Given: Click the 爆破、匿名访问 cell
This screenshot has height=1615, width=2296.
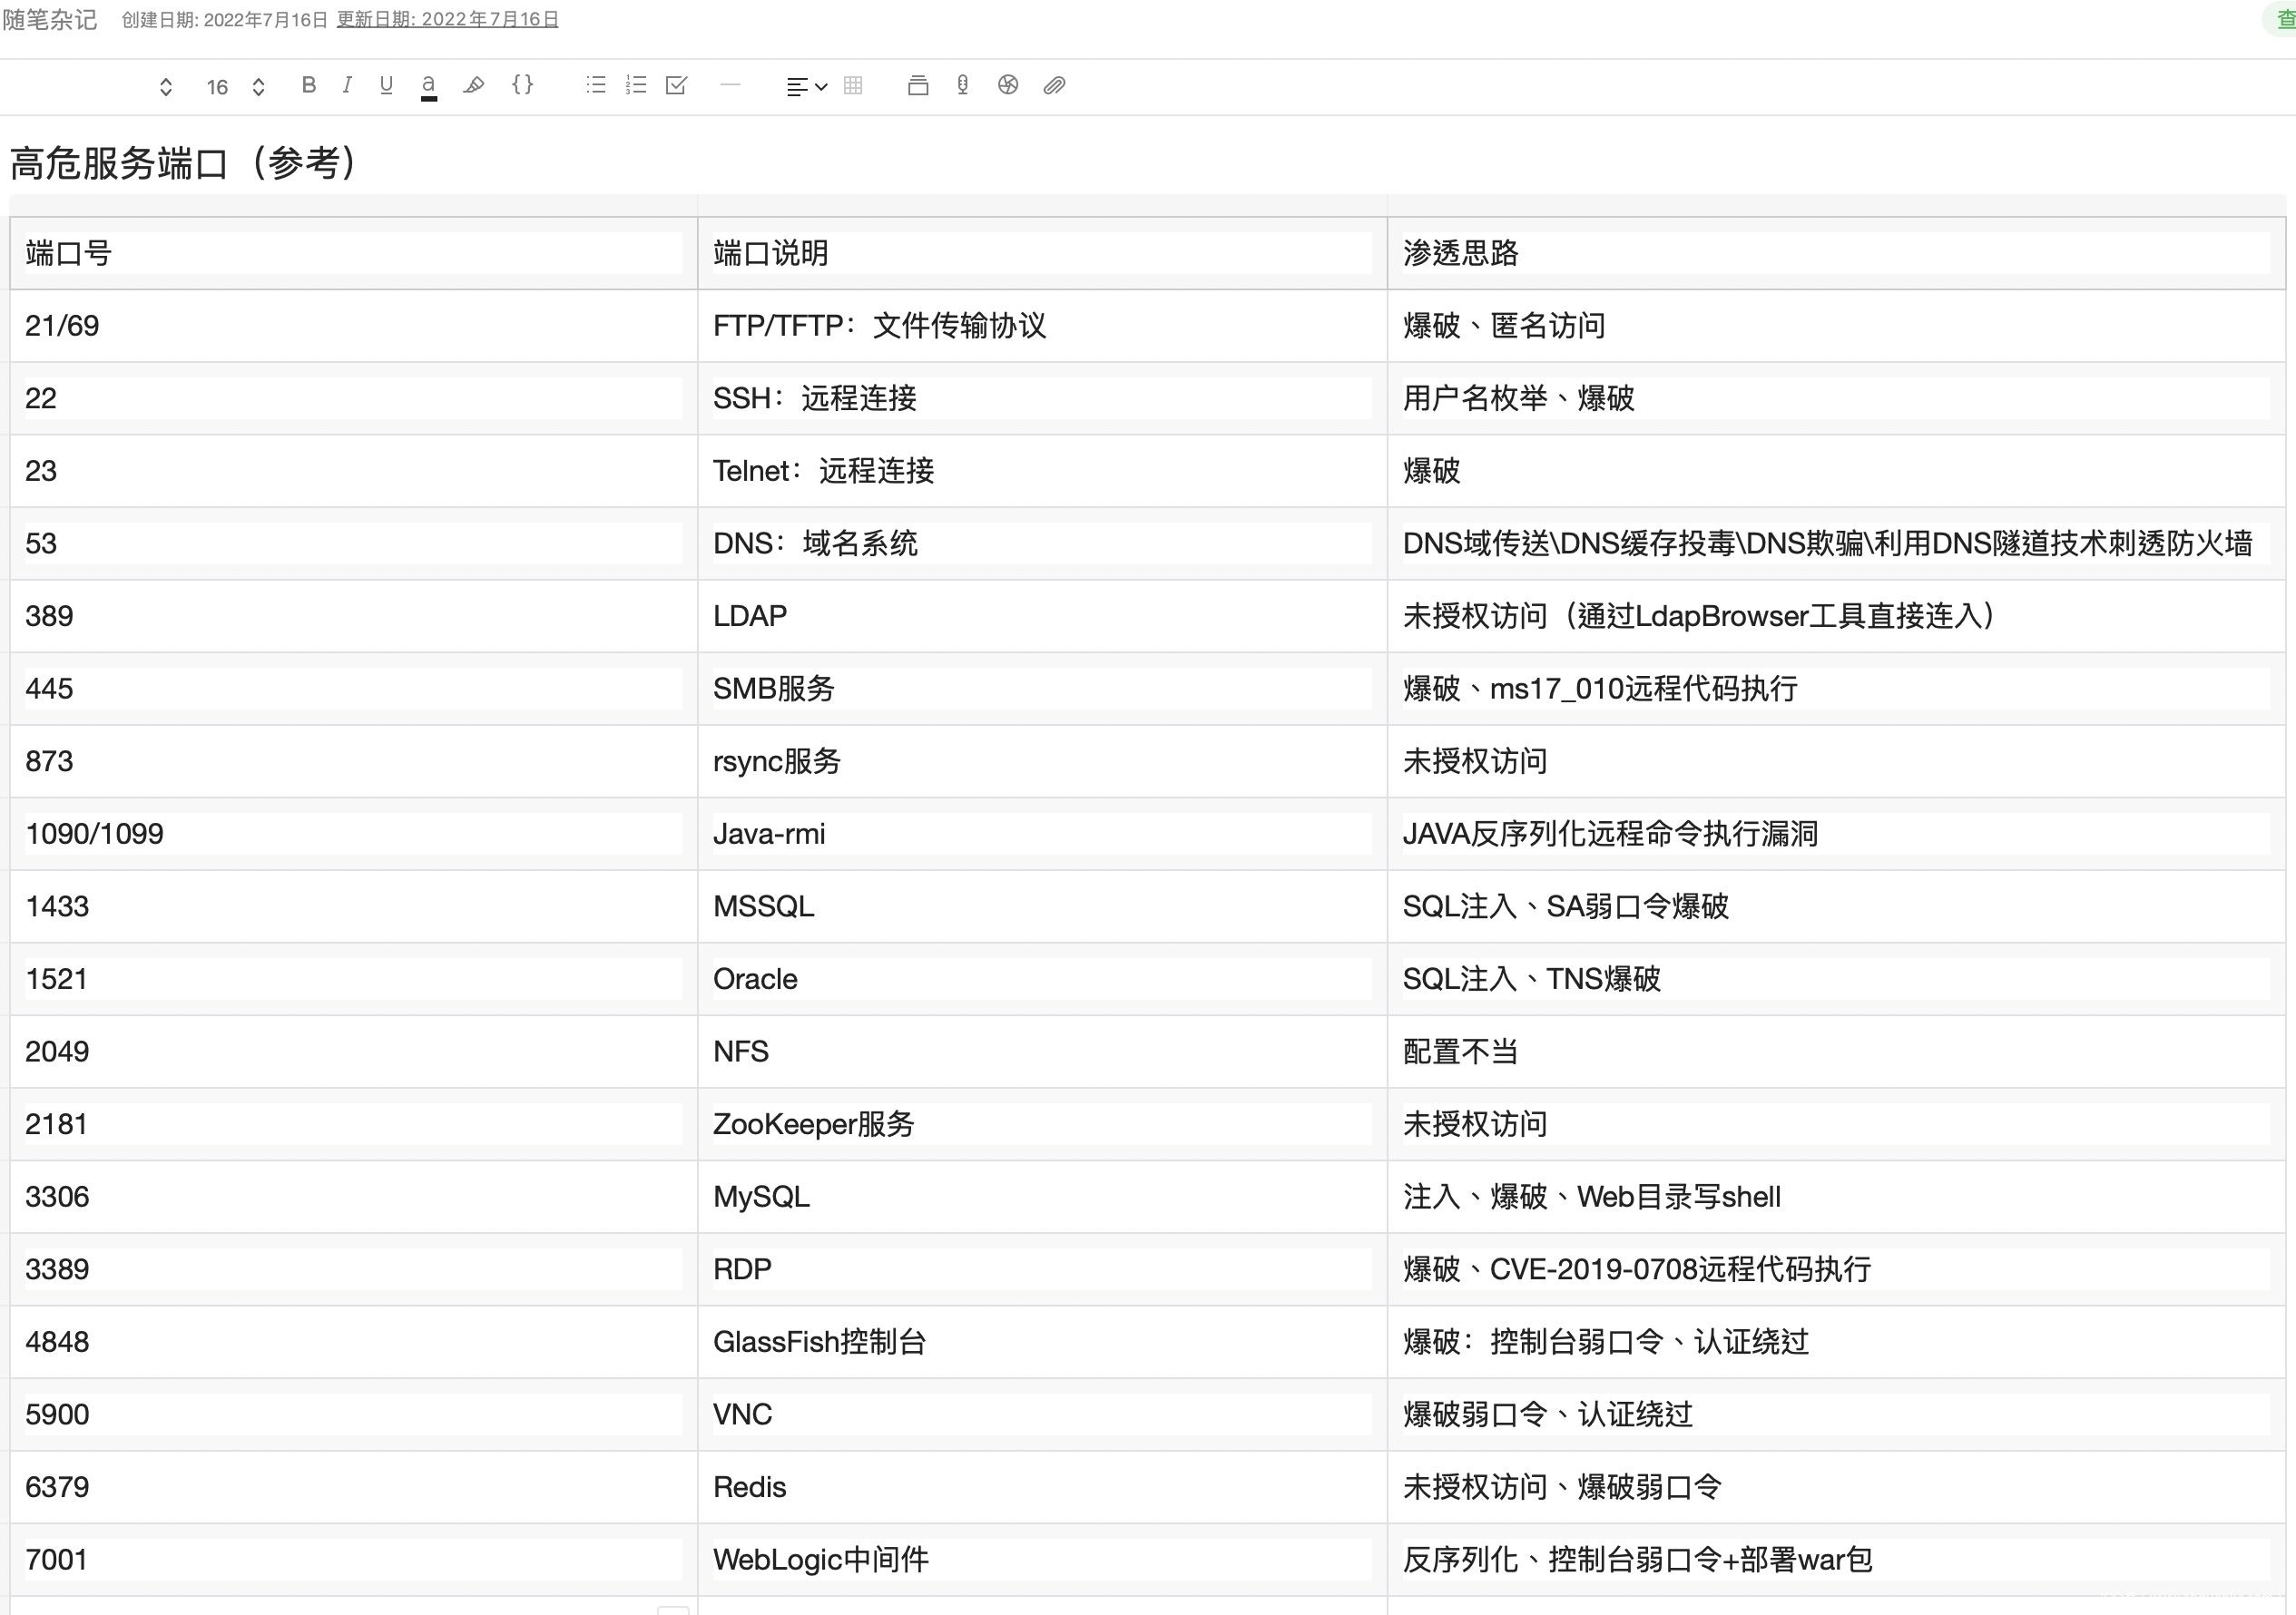Looking at the screenshot, I should (1836, 326).
